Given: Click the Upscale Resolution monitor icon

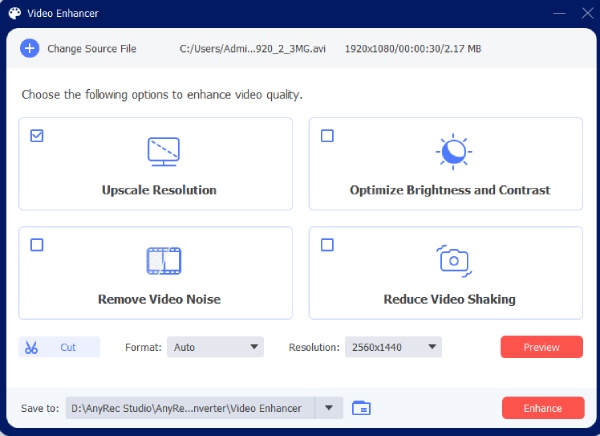Looking at the screenshot, I should tap(163, 152).
